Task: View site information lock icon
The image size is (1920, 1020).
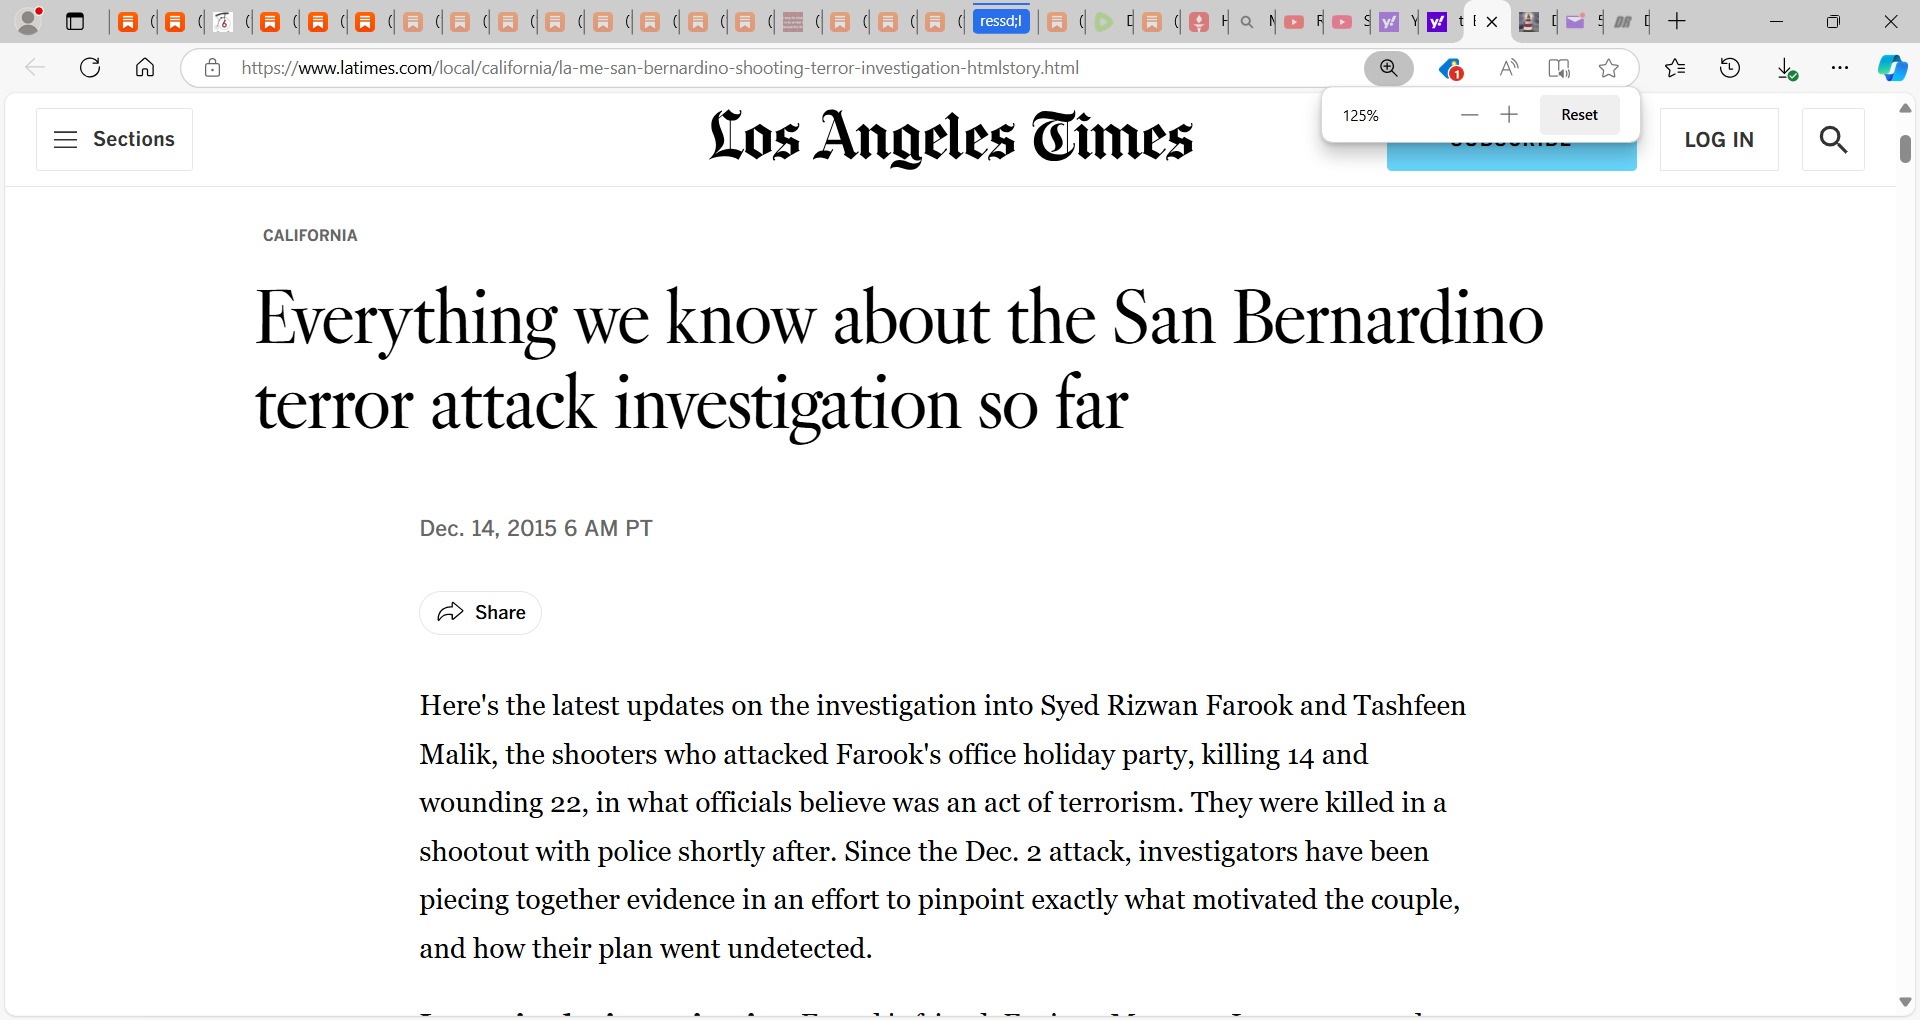Action: [x=212, y=68]
